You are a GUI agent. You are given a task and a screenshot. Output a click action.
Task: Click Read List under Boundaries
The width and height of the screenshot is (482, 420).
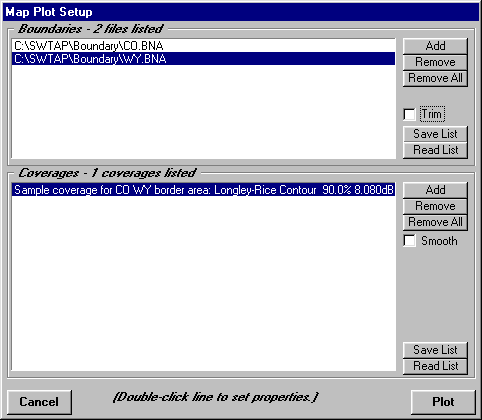pos(435,150)
